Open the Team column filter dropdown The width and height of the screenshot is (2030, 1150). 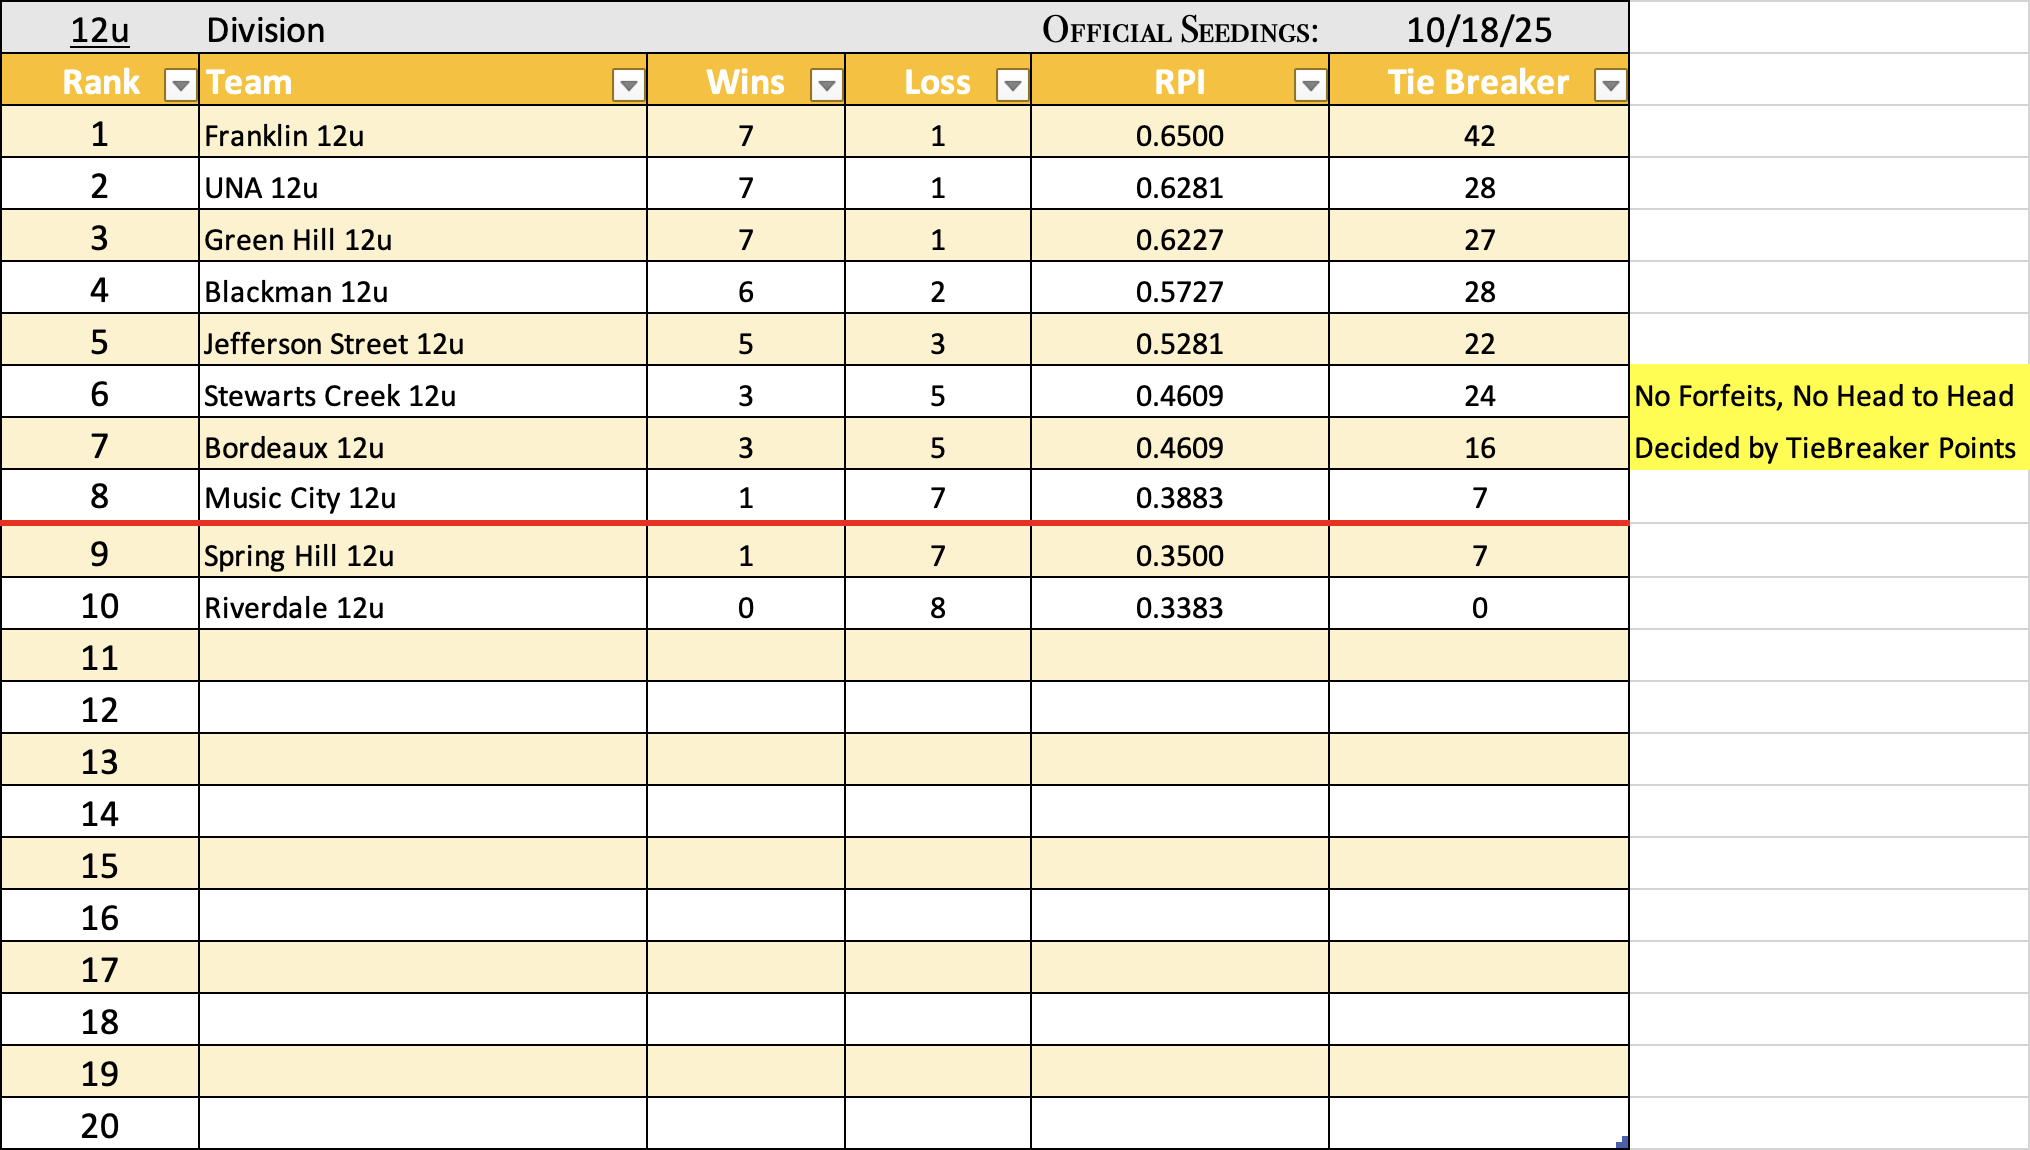628,86
